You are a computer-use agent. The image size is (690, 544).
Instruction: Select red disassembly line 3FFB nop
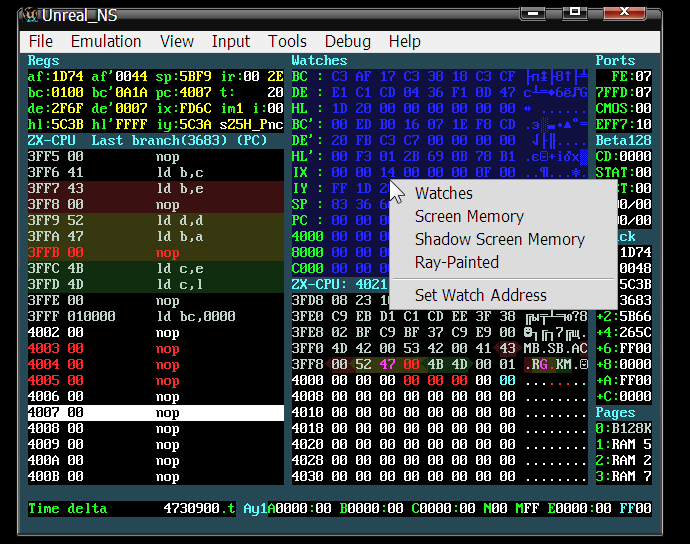pos(156,253)
